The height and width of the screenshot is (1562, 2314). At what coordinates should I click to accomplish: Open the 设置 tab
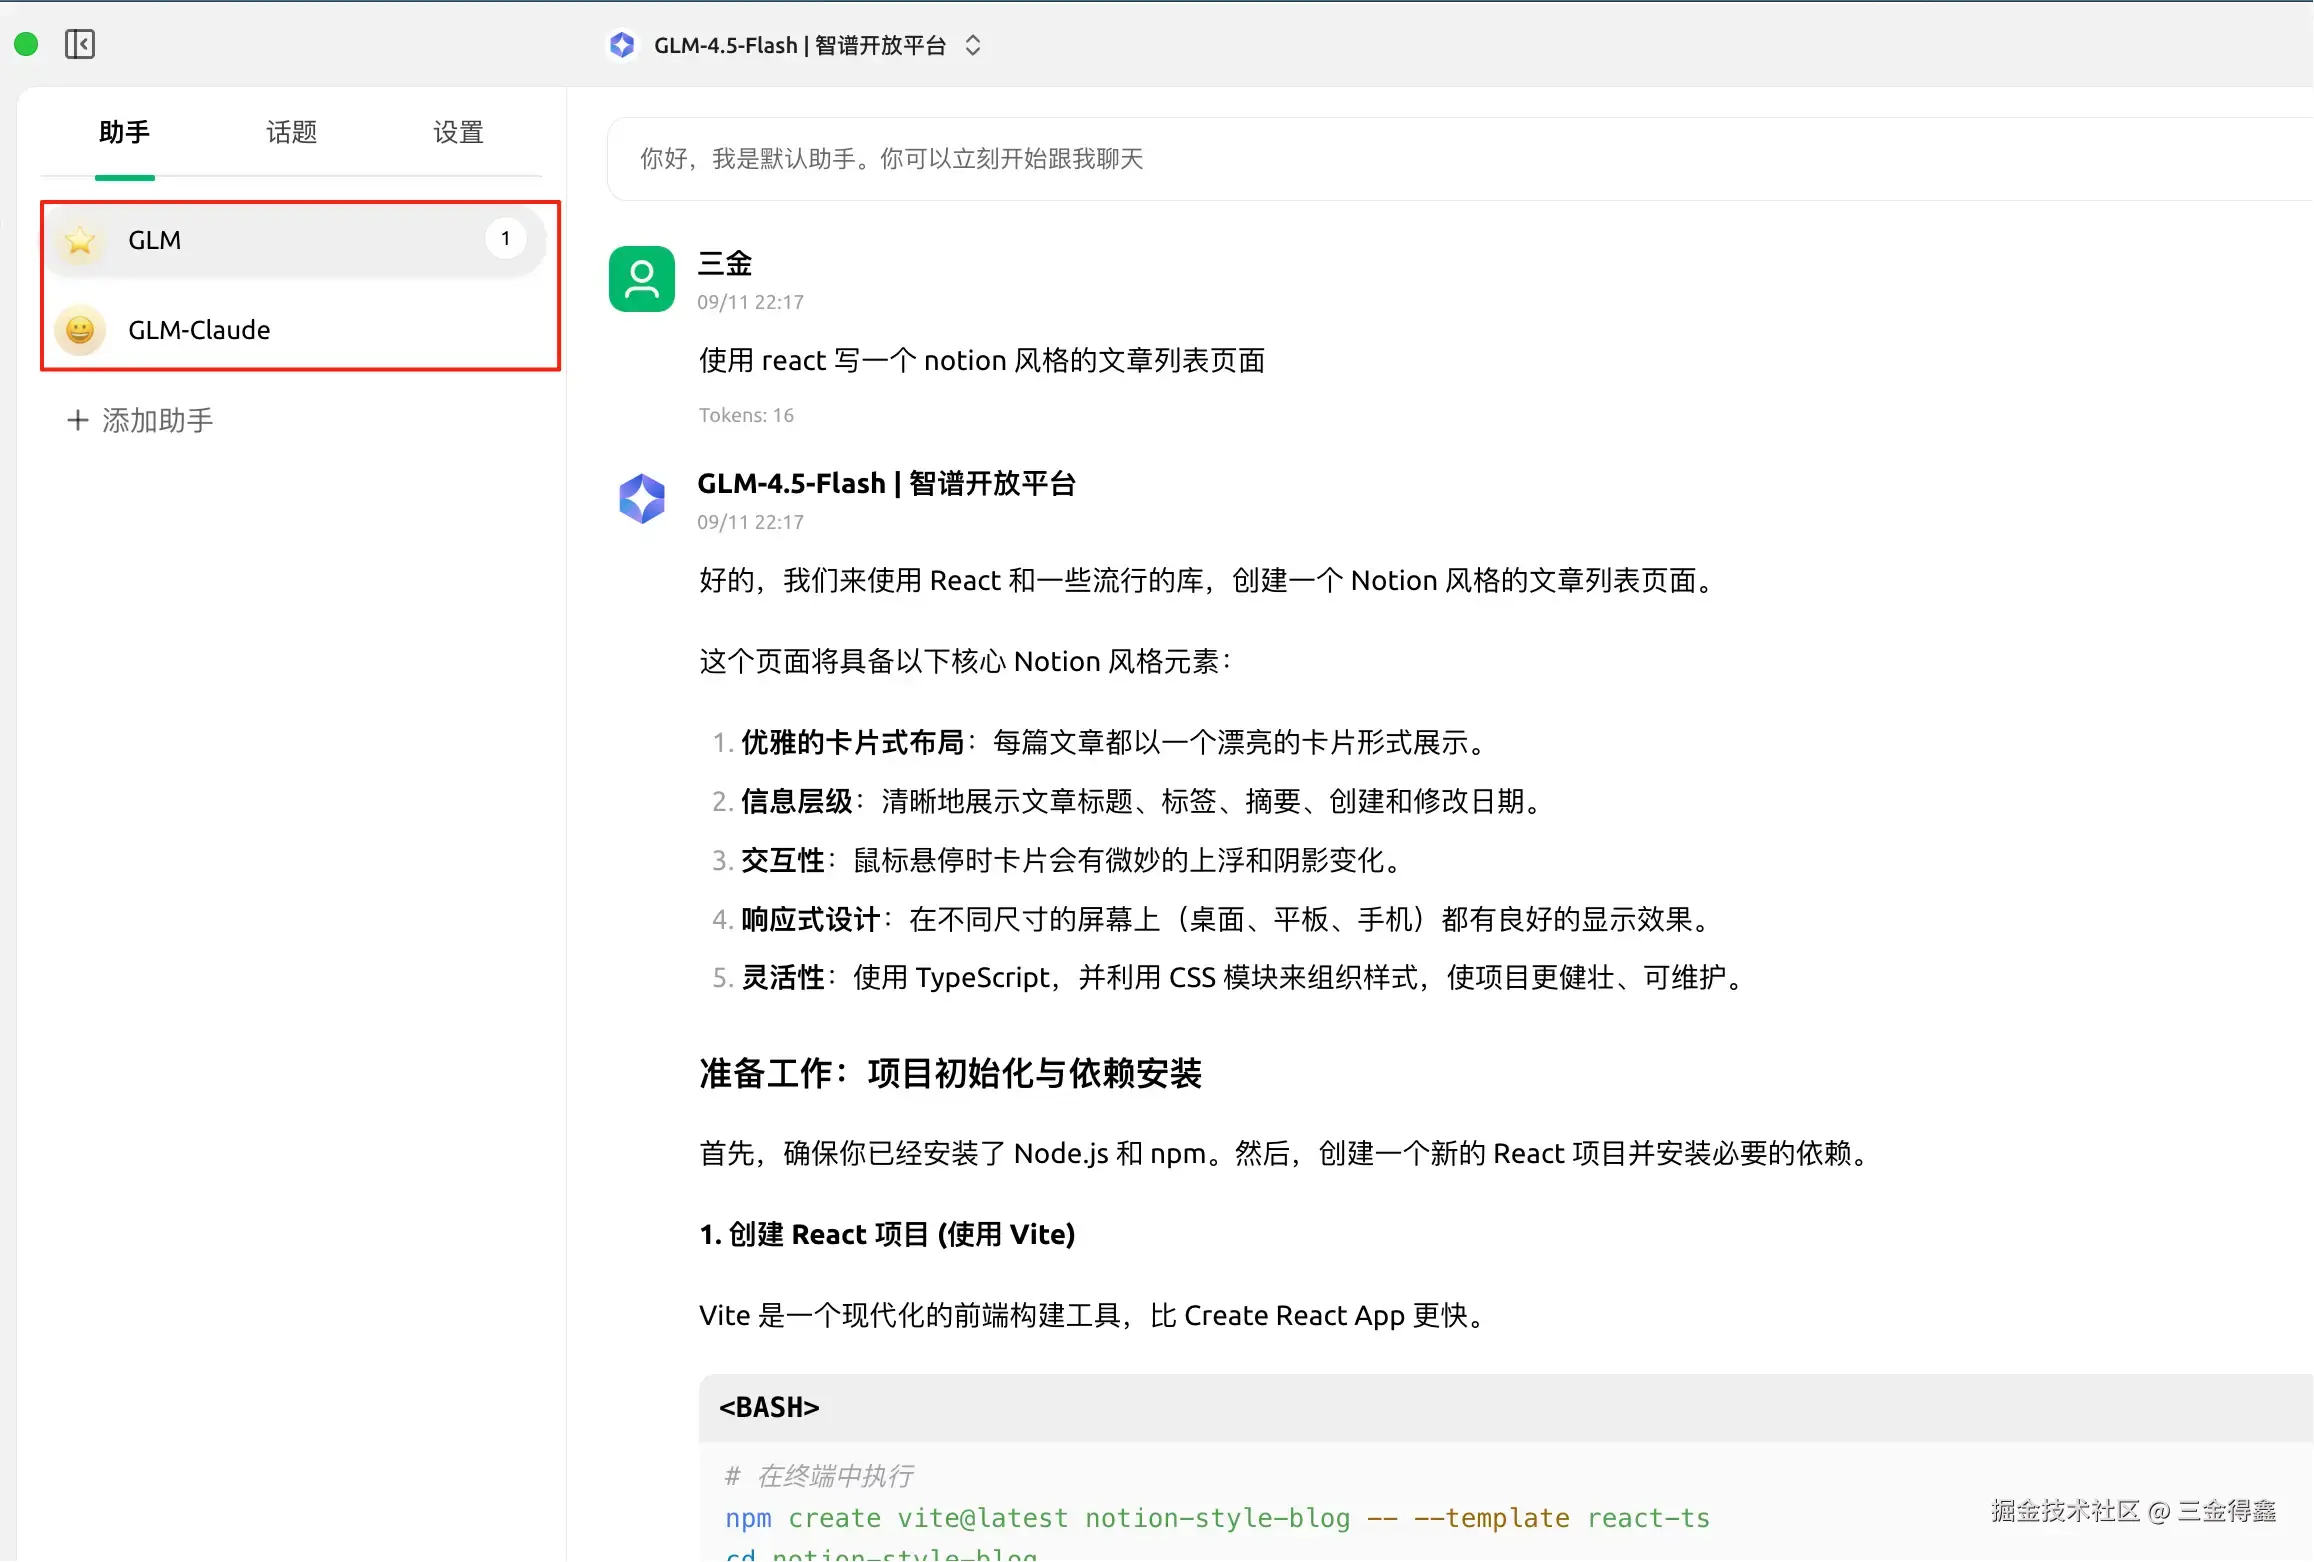(458, 132)
